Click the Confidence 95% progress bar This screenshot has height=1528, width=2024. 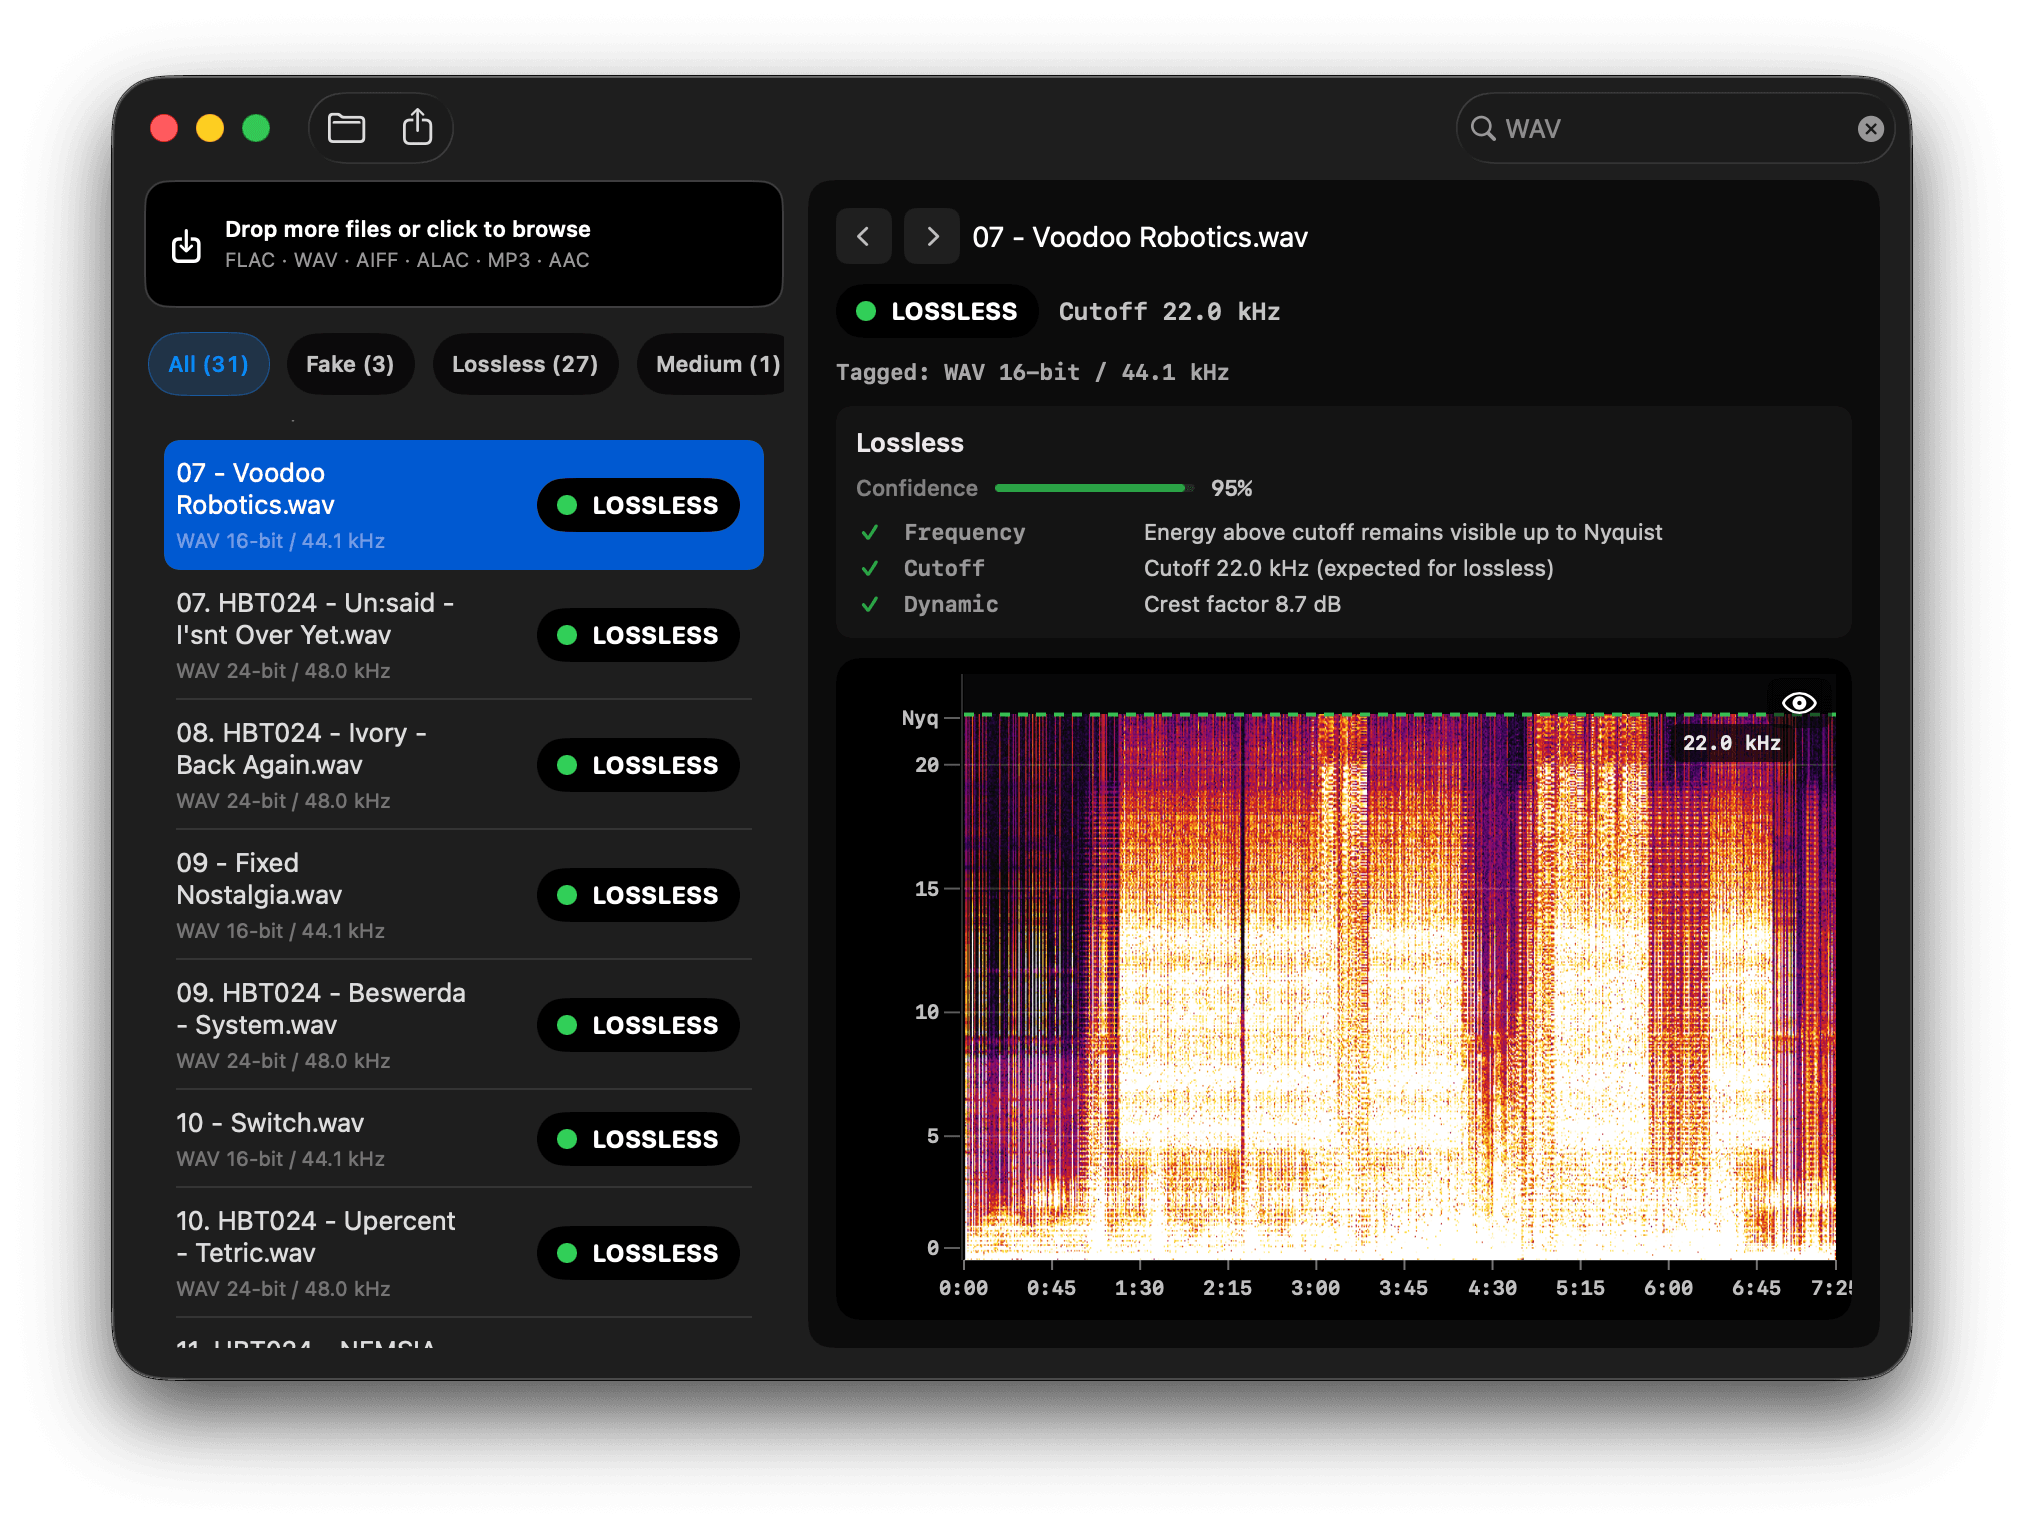tap(1094, 488)
